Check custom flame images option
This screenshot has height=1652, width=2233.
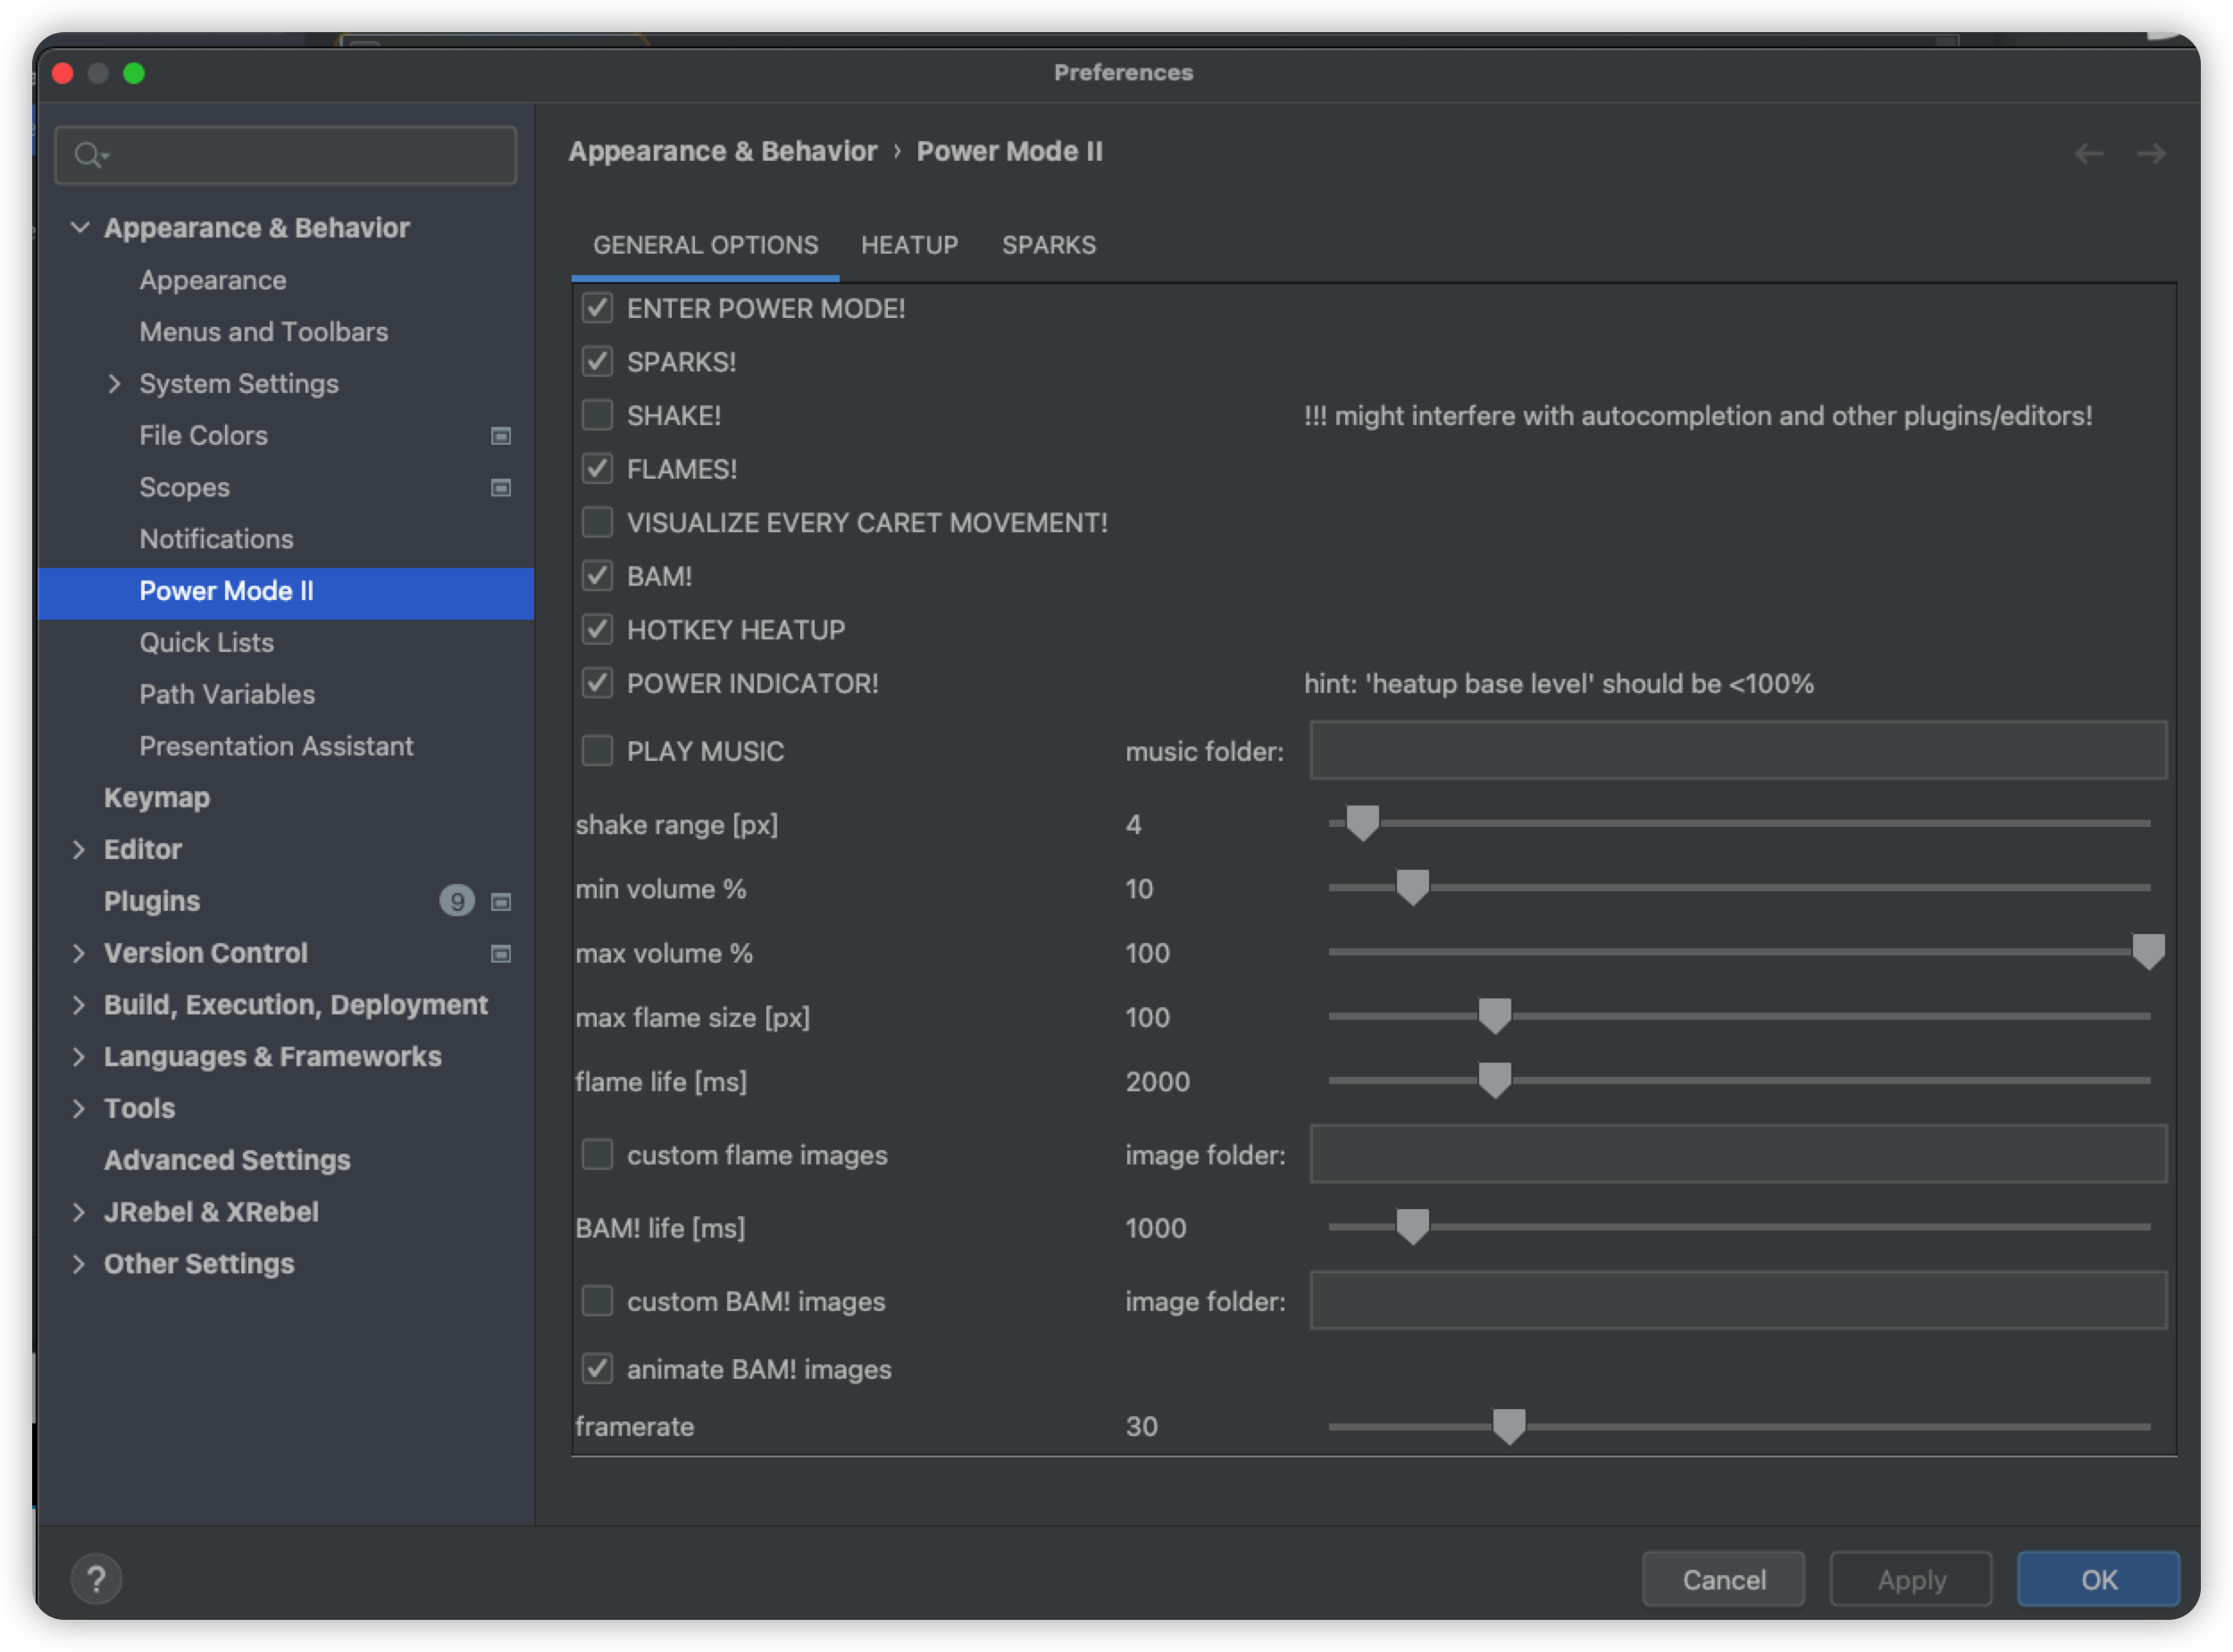pyautogui.click(x=597, y=1154)
